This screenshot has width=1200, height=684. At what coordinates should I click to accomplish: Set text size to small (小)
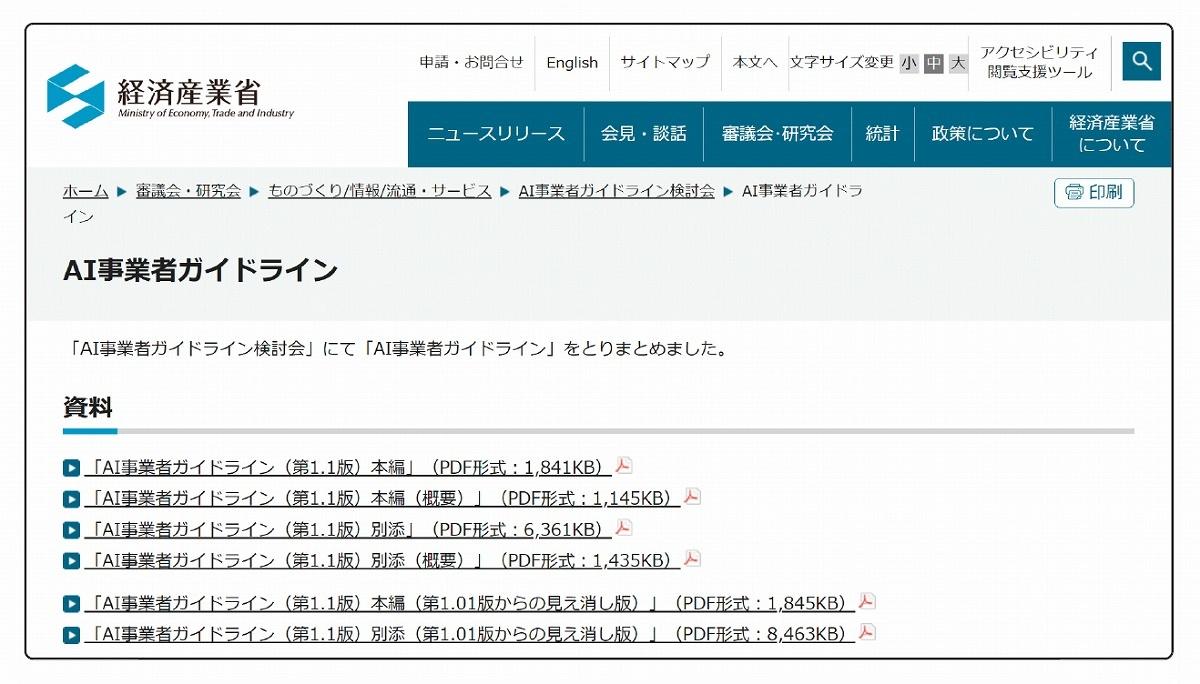point(908,63)
